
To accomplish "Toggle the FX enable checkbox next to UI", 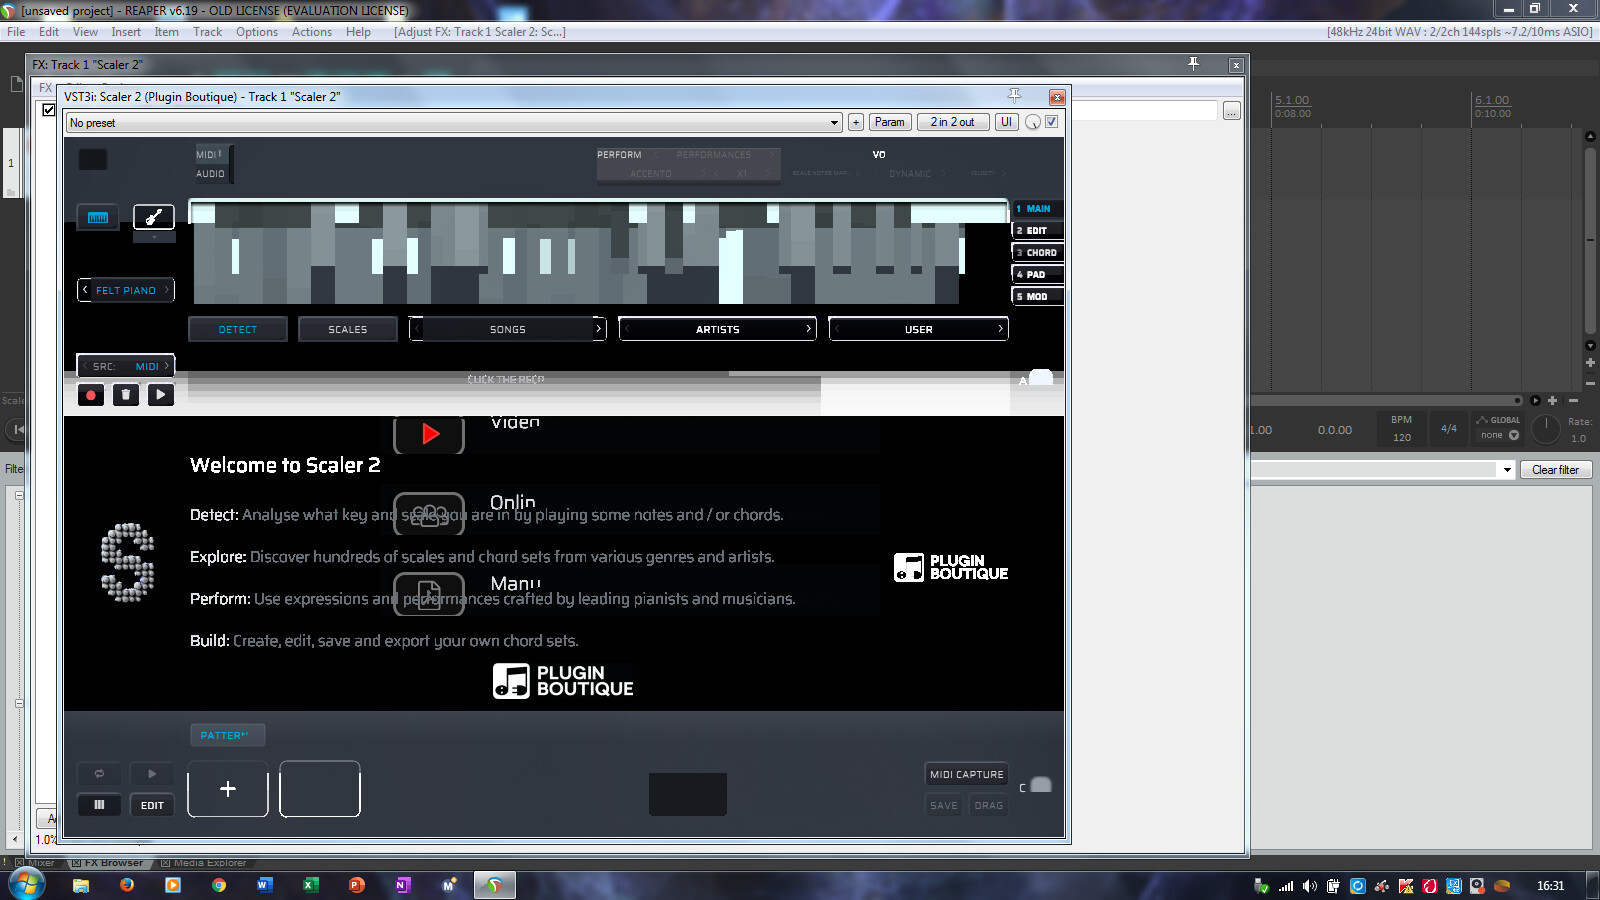I will 1051,122.
